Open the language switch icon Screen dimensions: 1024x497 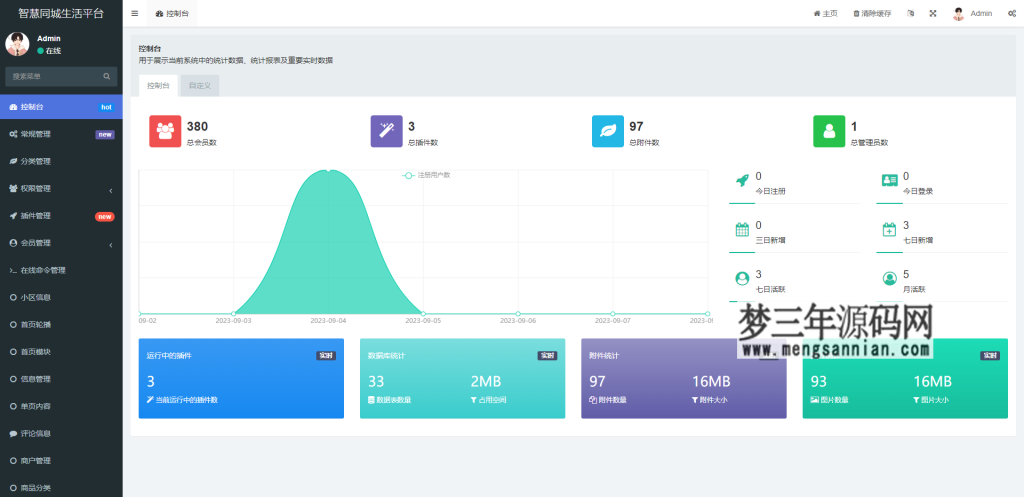[x=910, y=14]
